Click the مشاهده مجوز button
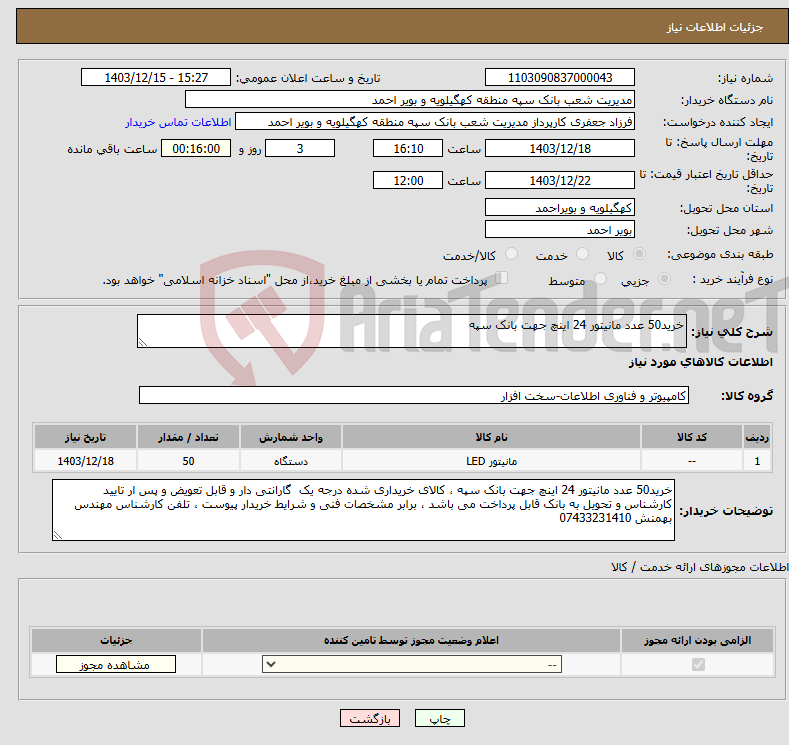 point(116,665)
